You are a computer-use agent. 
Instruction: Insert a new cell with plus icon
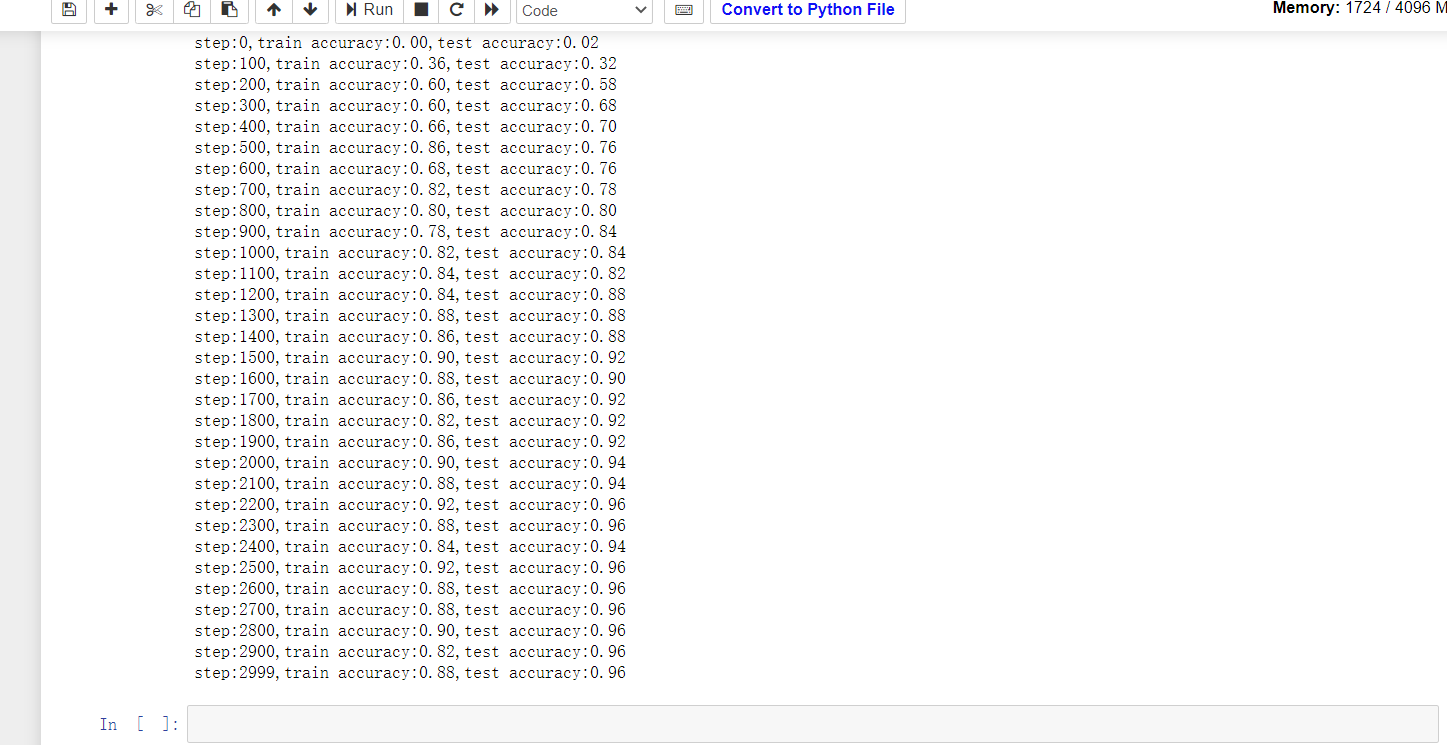pos(111,10)
